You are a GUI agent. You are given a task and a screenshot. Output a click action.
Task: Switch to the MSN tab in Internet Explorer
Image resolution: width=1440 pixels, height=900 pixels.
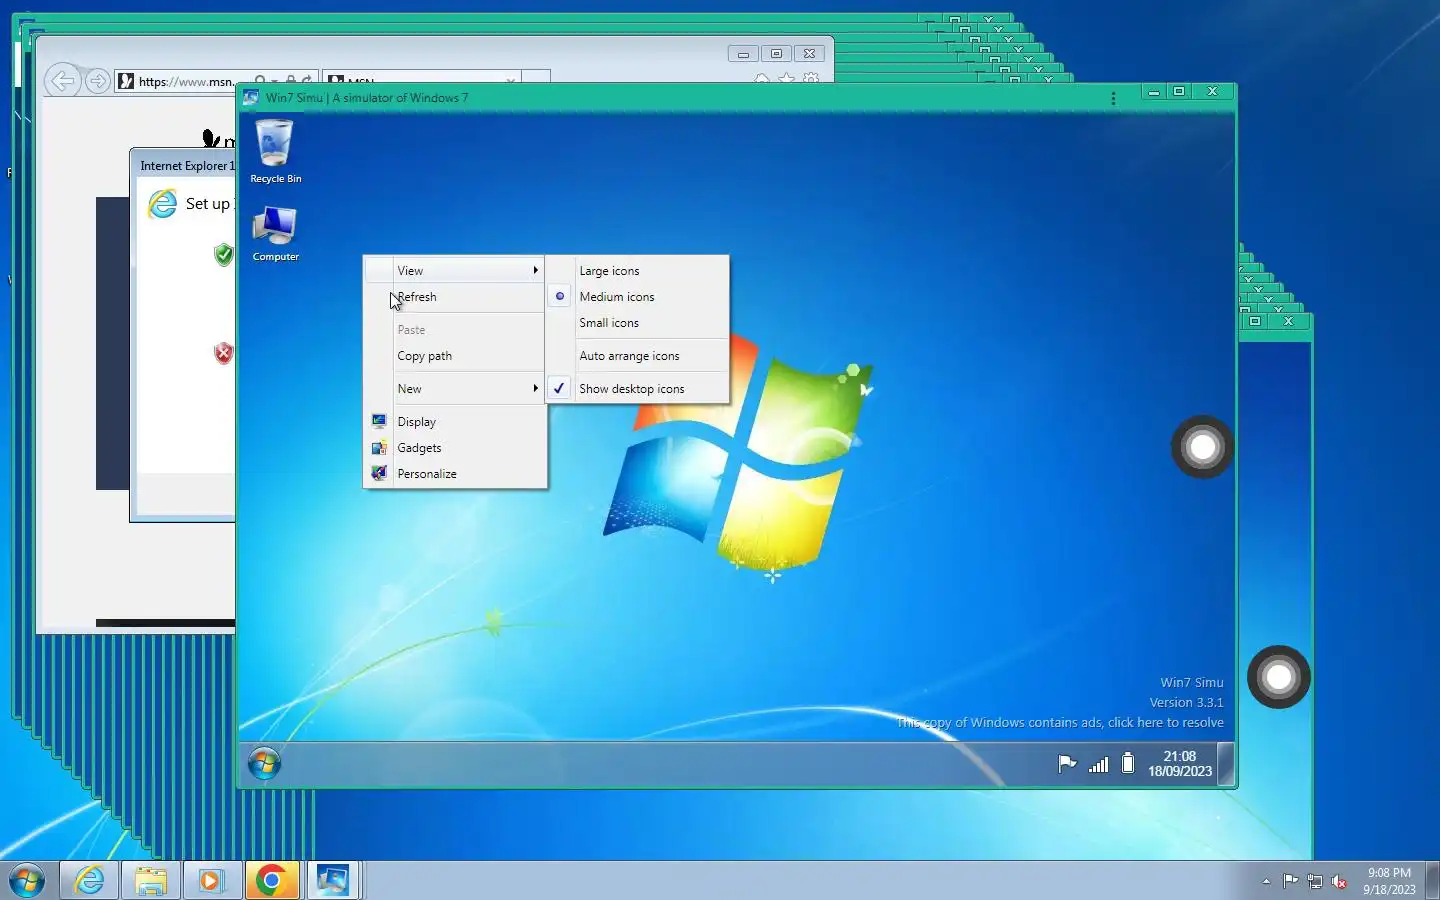click(x=422, y=79)
